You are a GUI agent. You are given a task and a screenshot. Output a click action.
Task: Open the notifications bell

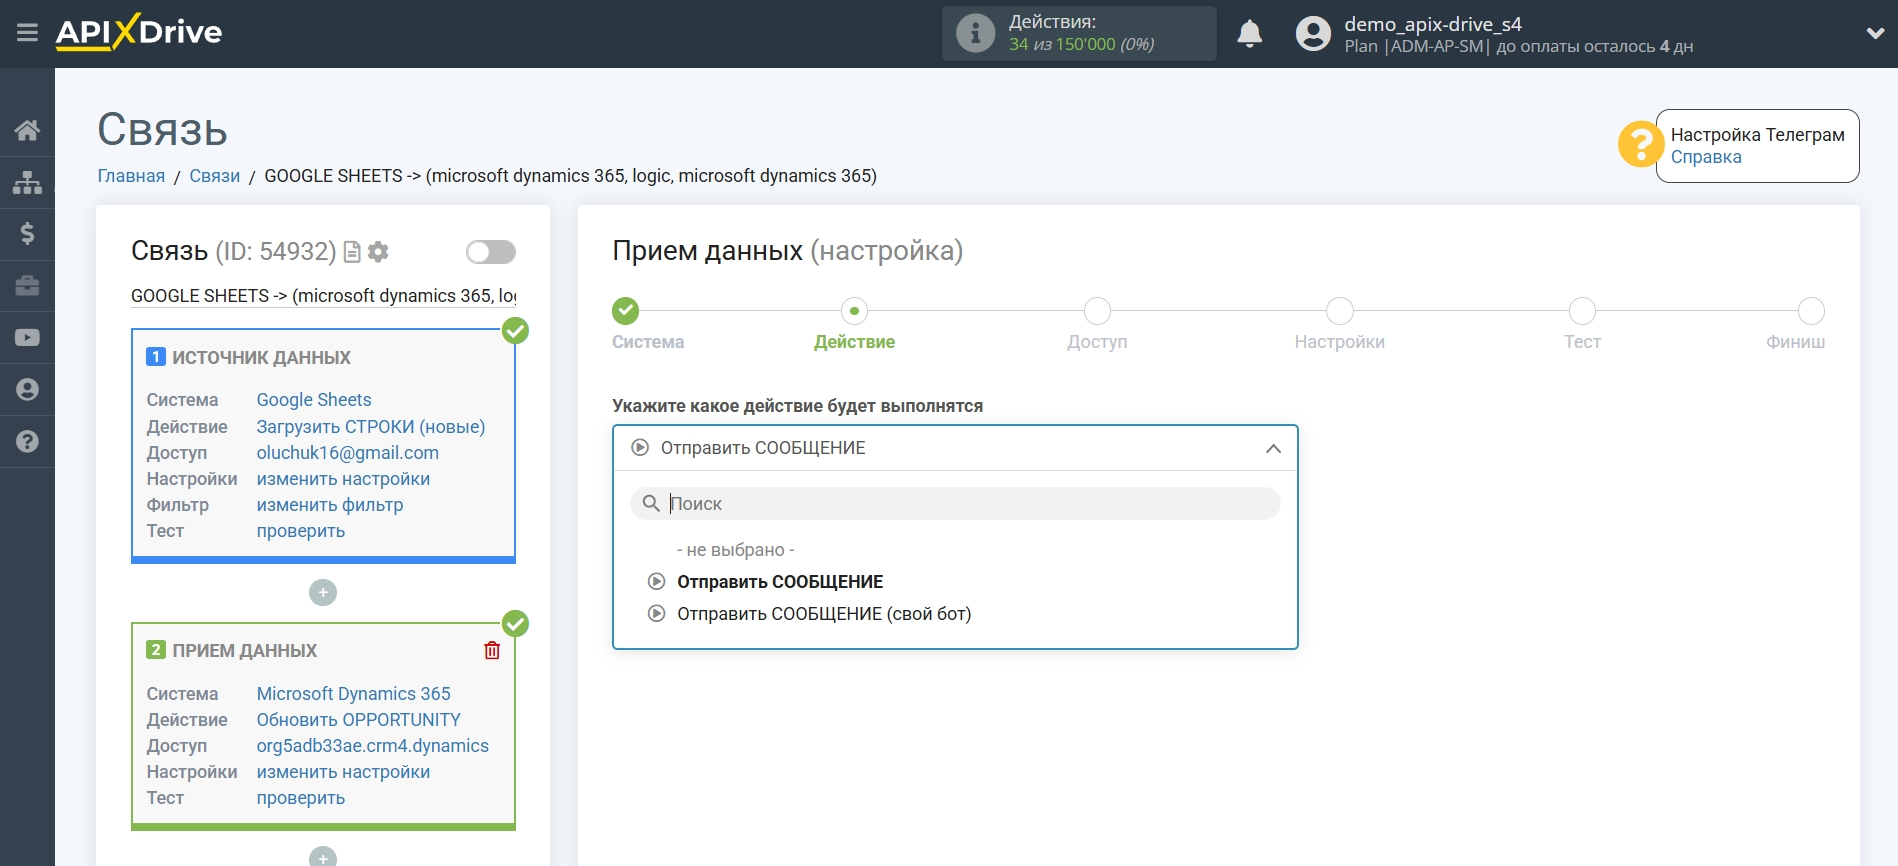click(1249, 34)
